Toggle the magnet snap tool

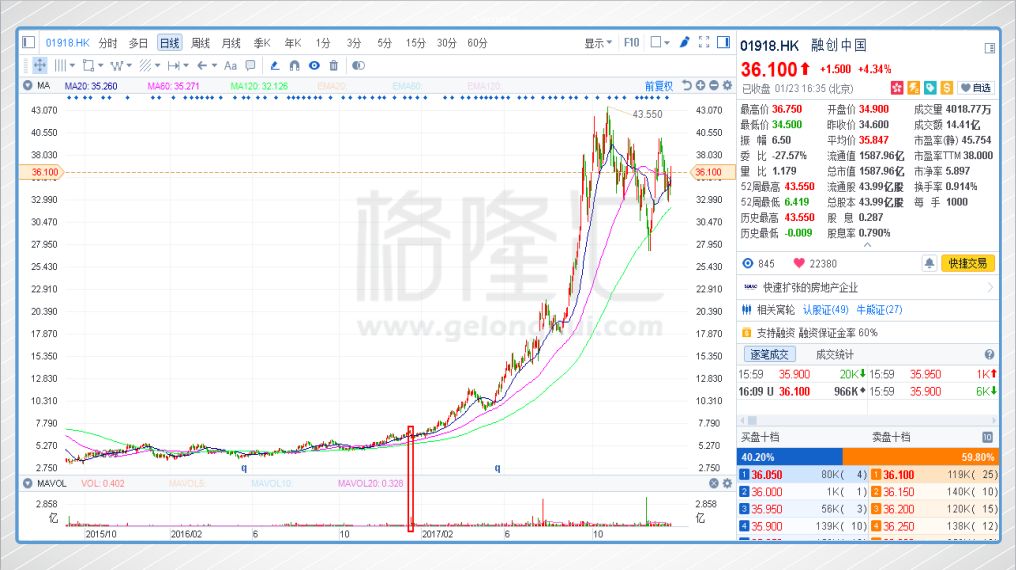294,65
